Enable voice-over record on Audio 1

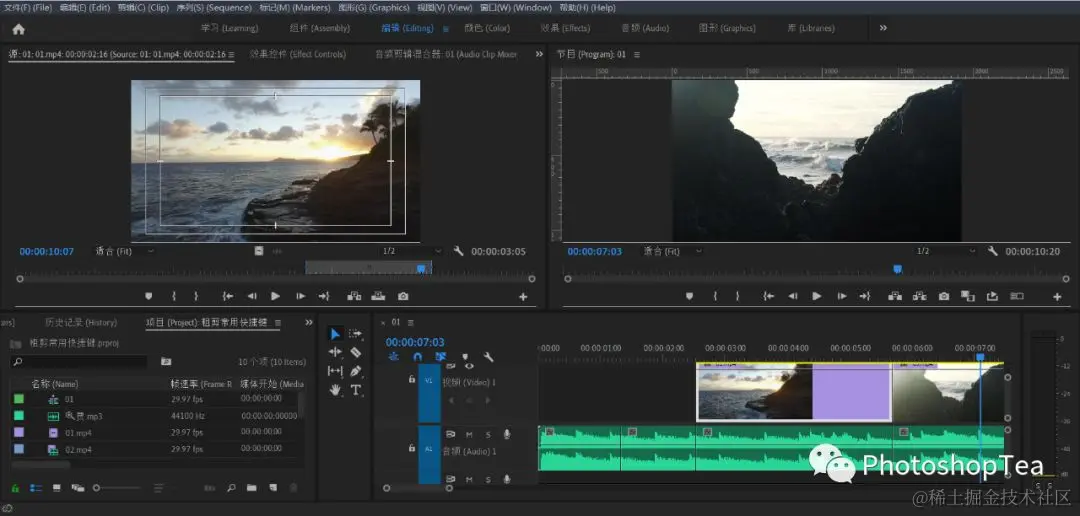[507, 435]
